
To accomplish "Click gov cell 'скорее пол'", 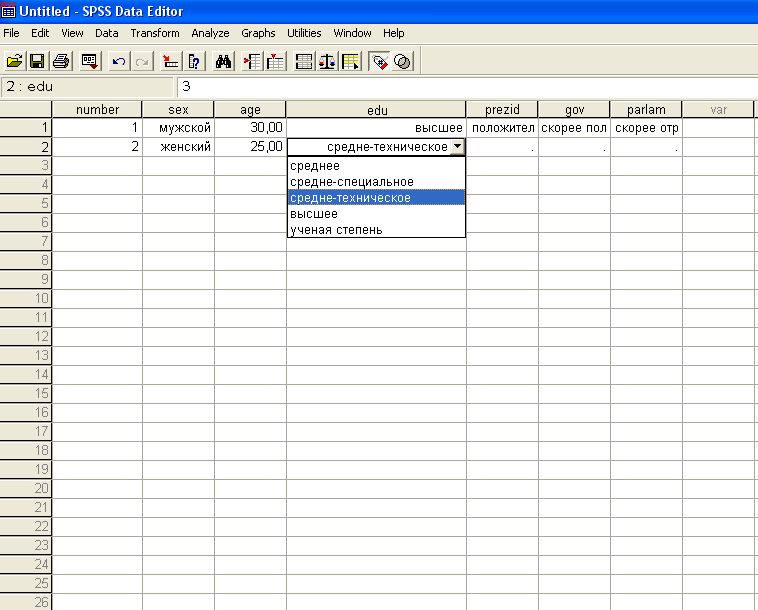I will pos(574,128).
